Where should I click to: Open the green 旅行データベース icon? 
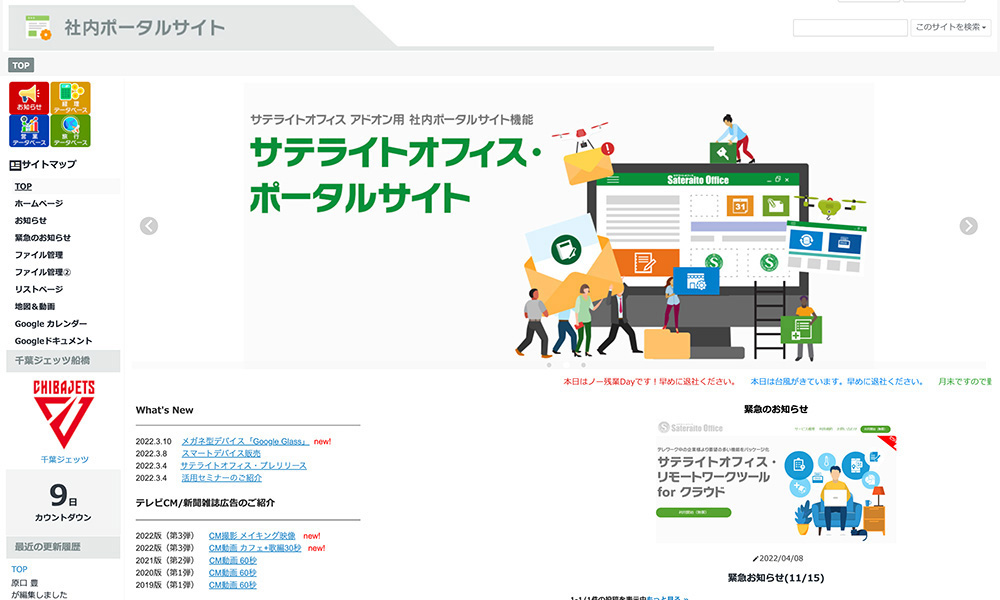(x=70, y=131)
